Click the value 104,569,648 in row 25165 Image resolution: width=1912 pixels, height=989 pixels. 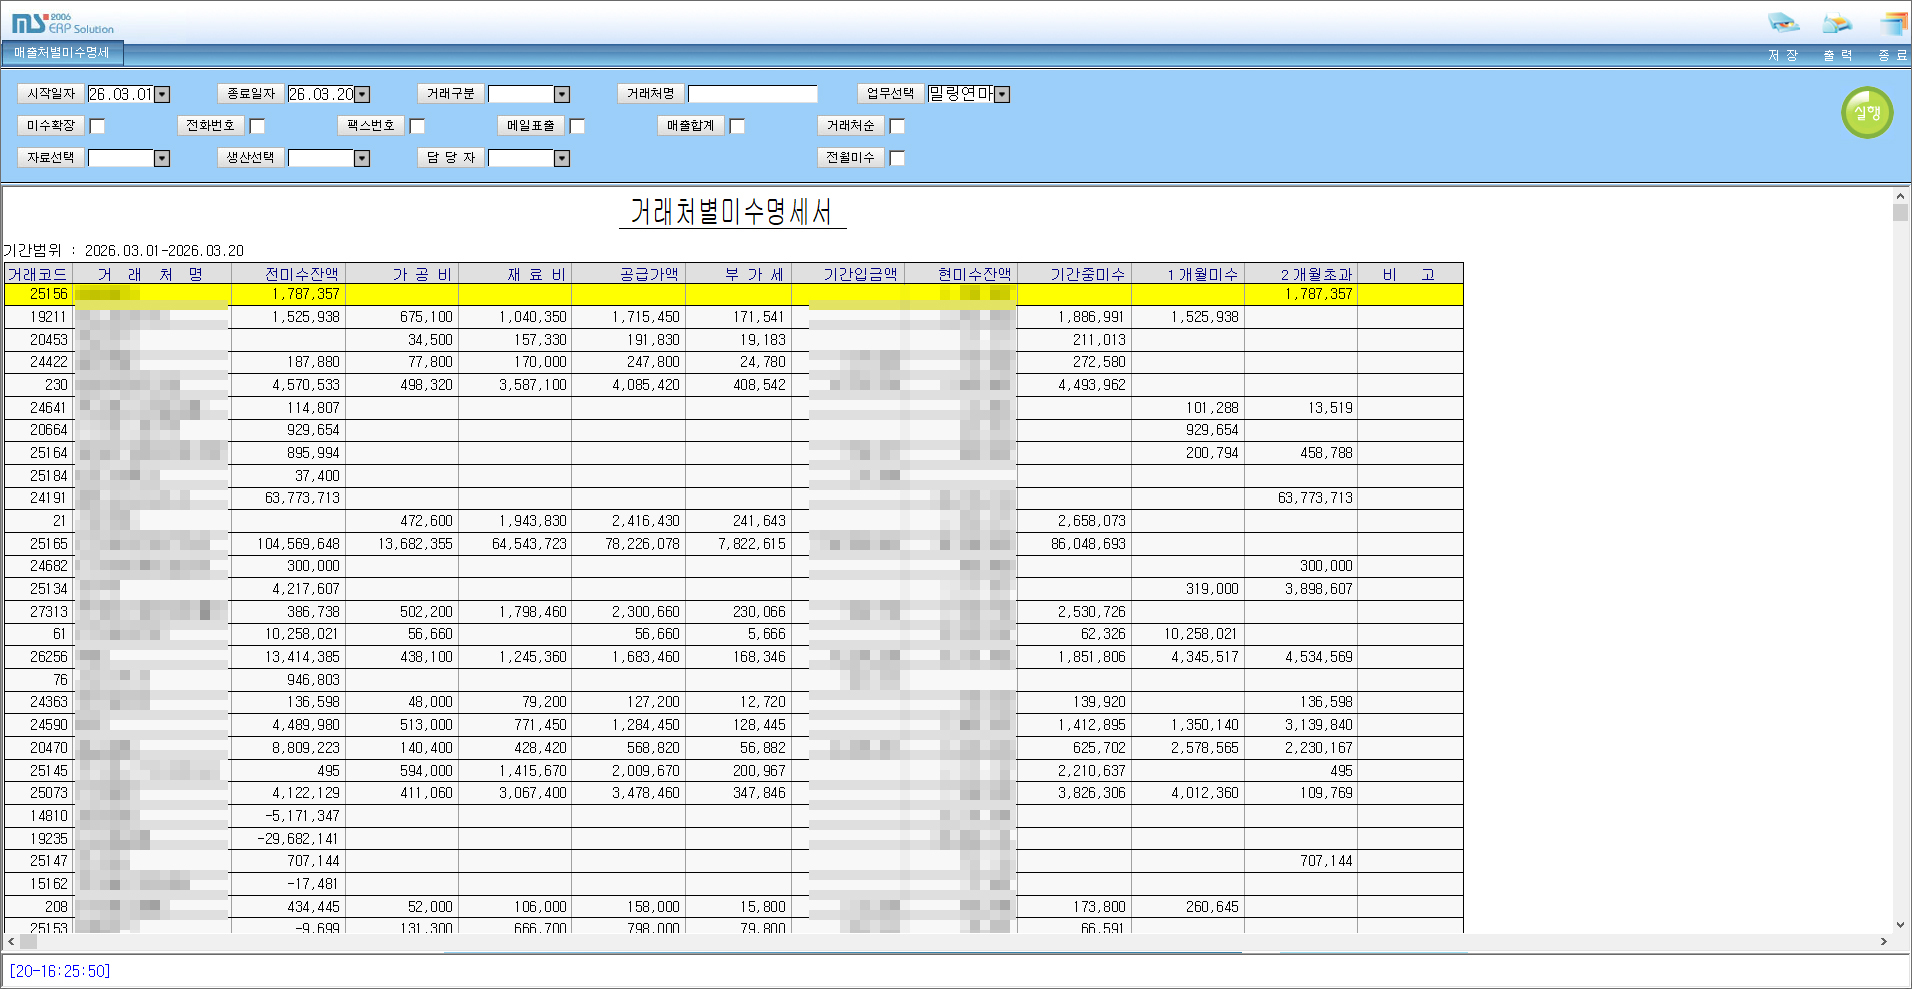click(288, 544)
